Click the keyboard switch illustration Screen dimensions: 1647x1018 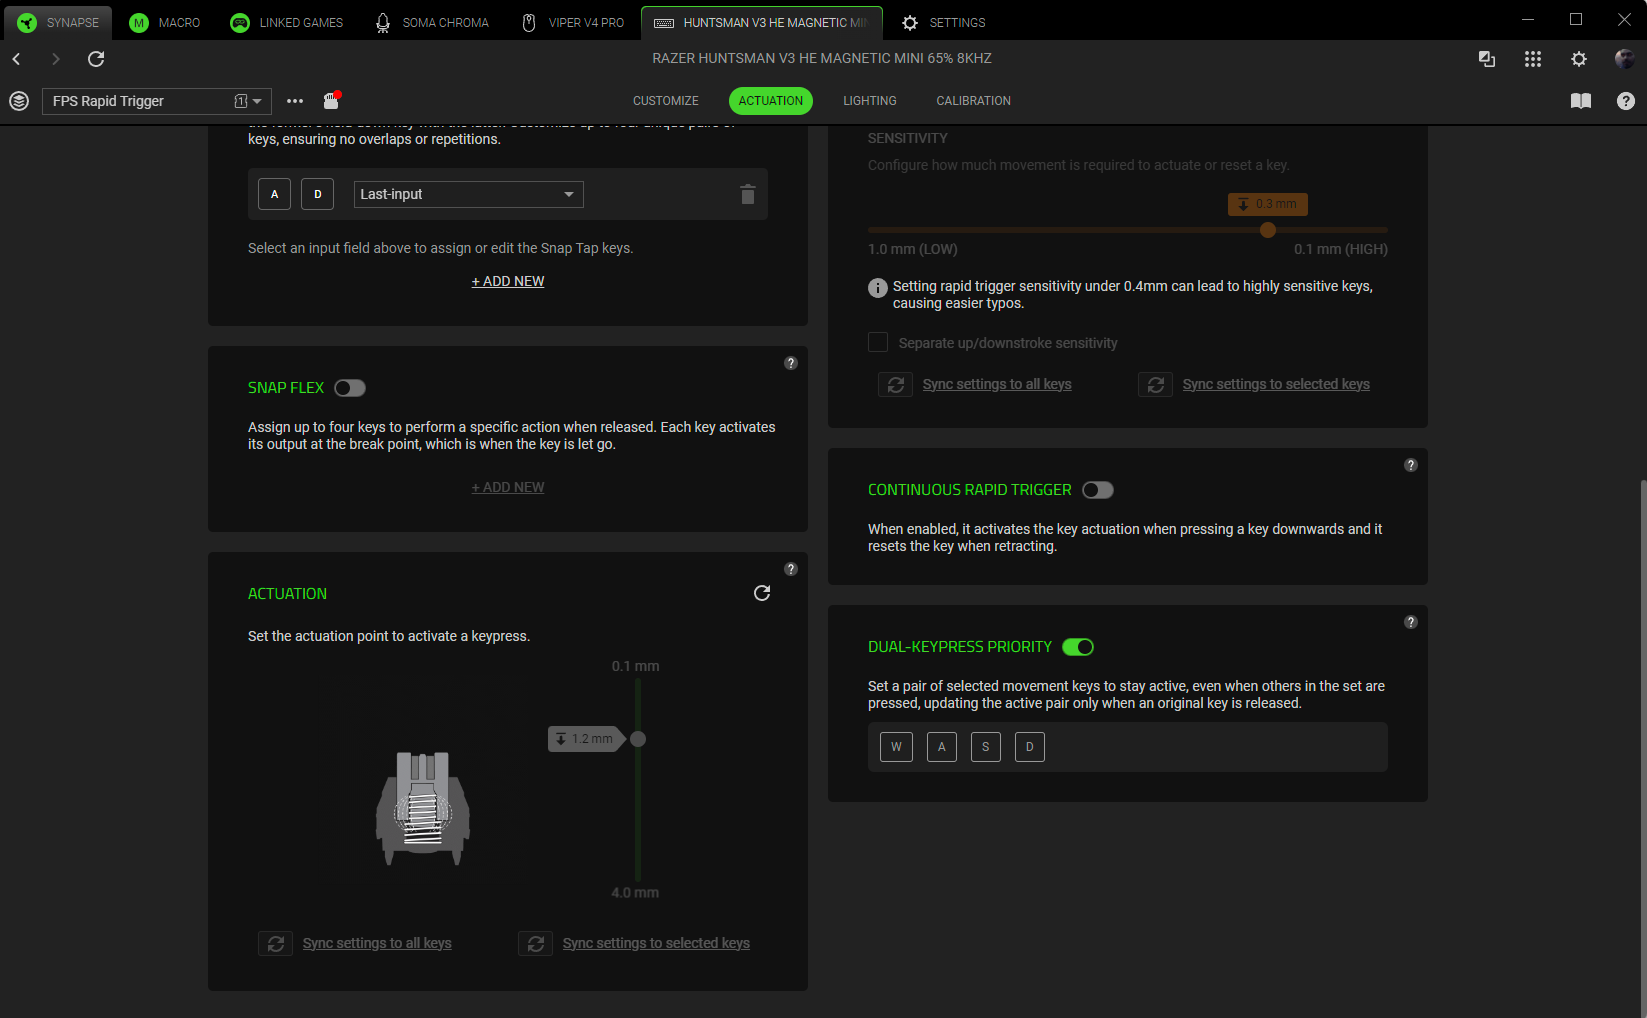(x=423, y=808)
